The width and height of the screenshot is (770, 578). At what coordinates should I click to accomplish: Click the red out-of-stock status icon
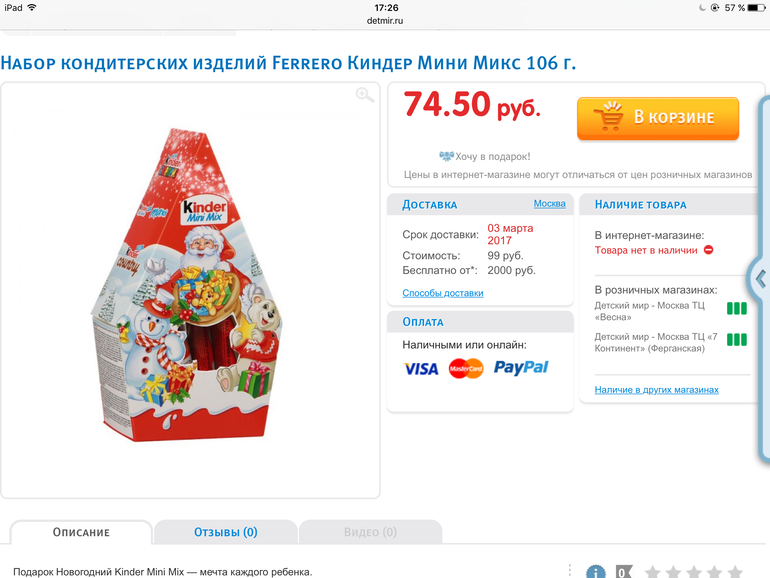coord(708,250)
